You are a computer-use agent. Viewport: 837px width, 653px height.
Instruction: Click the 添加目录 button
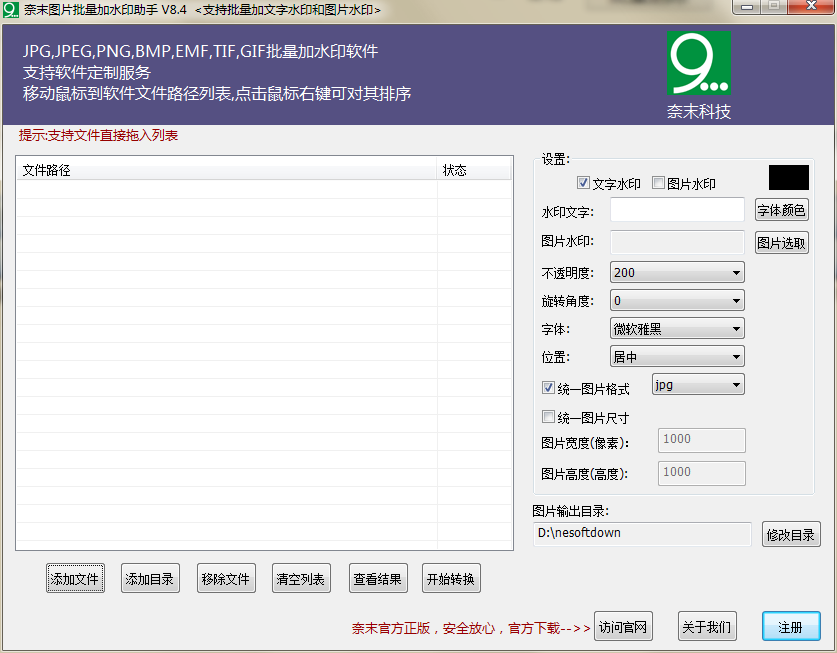coord(150,577)
